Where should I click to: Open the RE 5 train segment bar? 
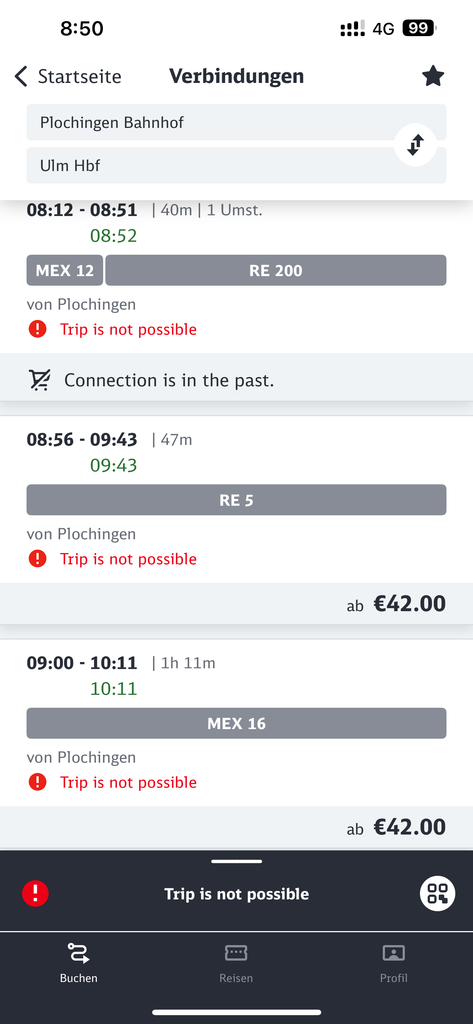pyautogui.click(x=236, y=500)
